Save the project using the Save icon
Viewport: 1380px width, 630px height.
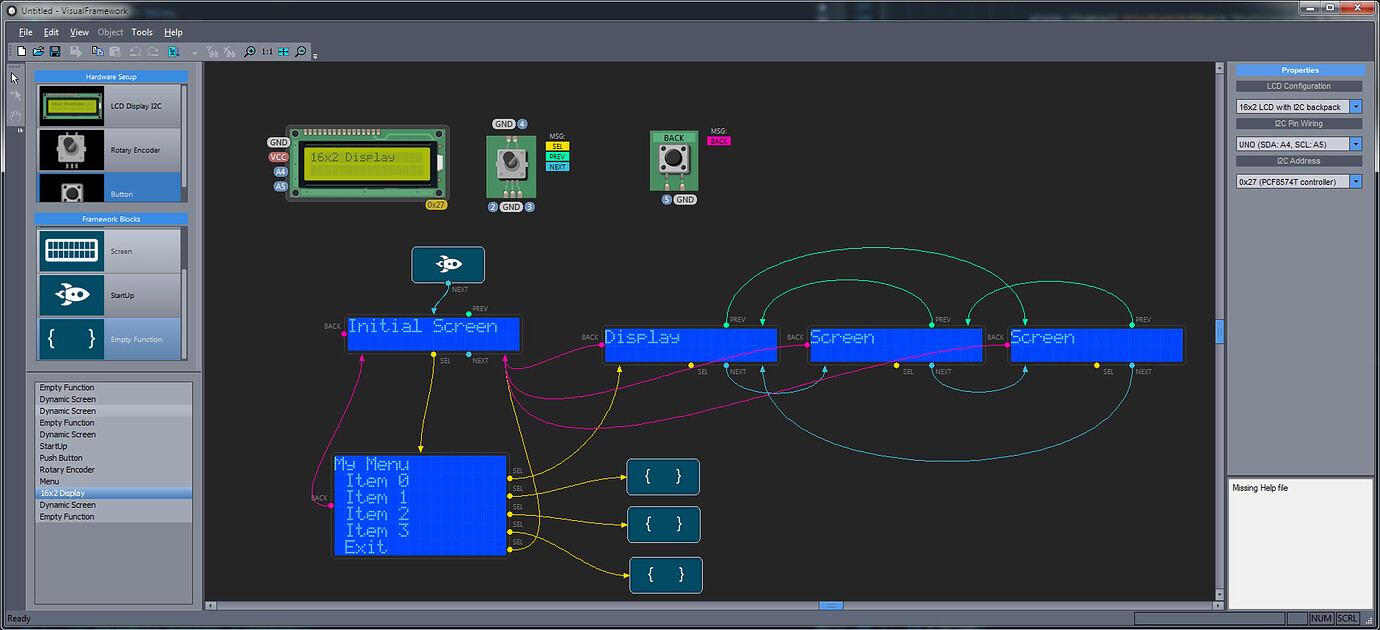pos(54,51)
